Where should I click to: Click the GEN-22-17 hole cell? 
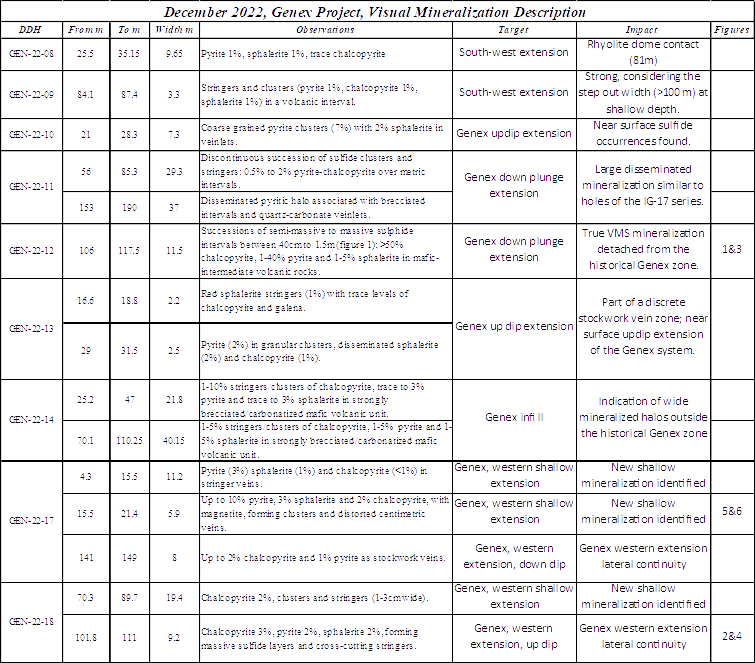[x=32, y=520]
